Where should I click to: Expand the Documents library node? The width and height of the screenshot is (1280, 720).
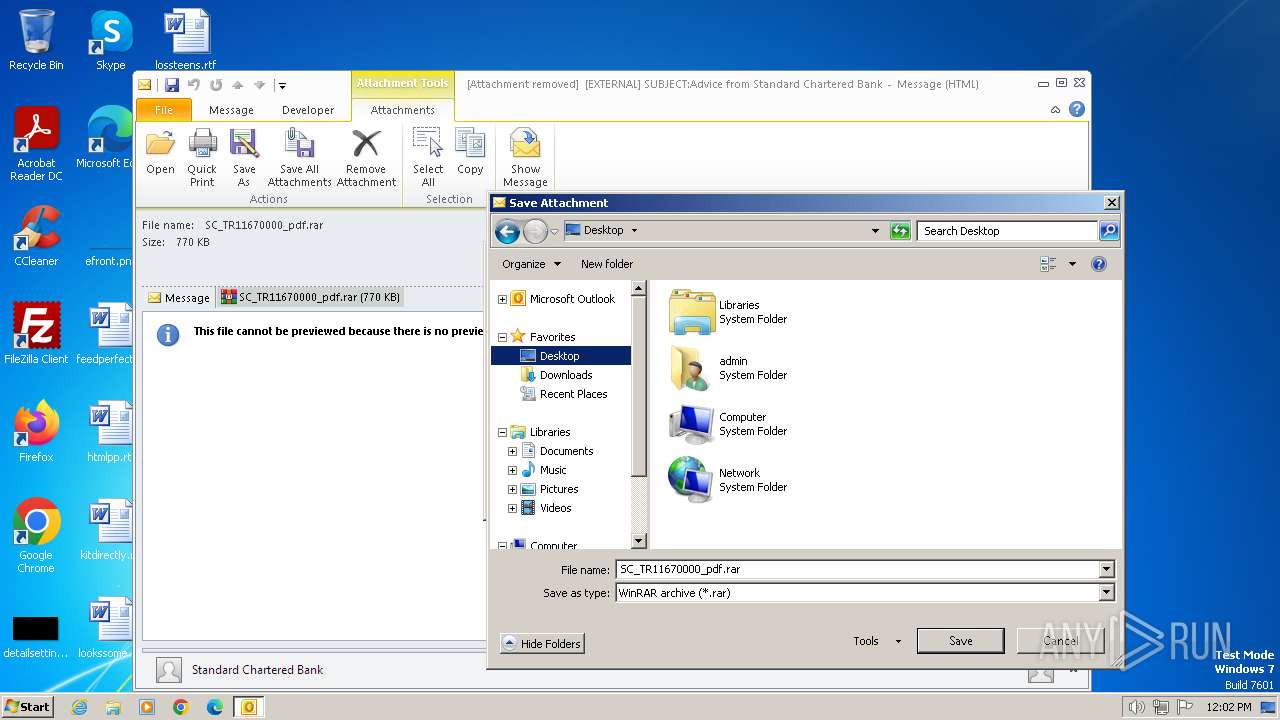click(x=512, y=451)
